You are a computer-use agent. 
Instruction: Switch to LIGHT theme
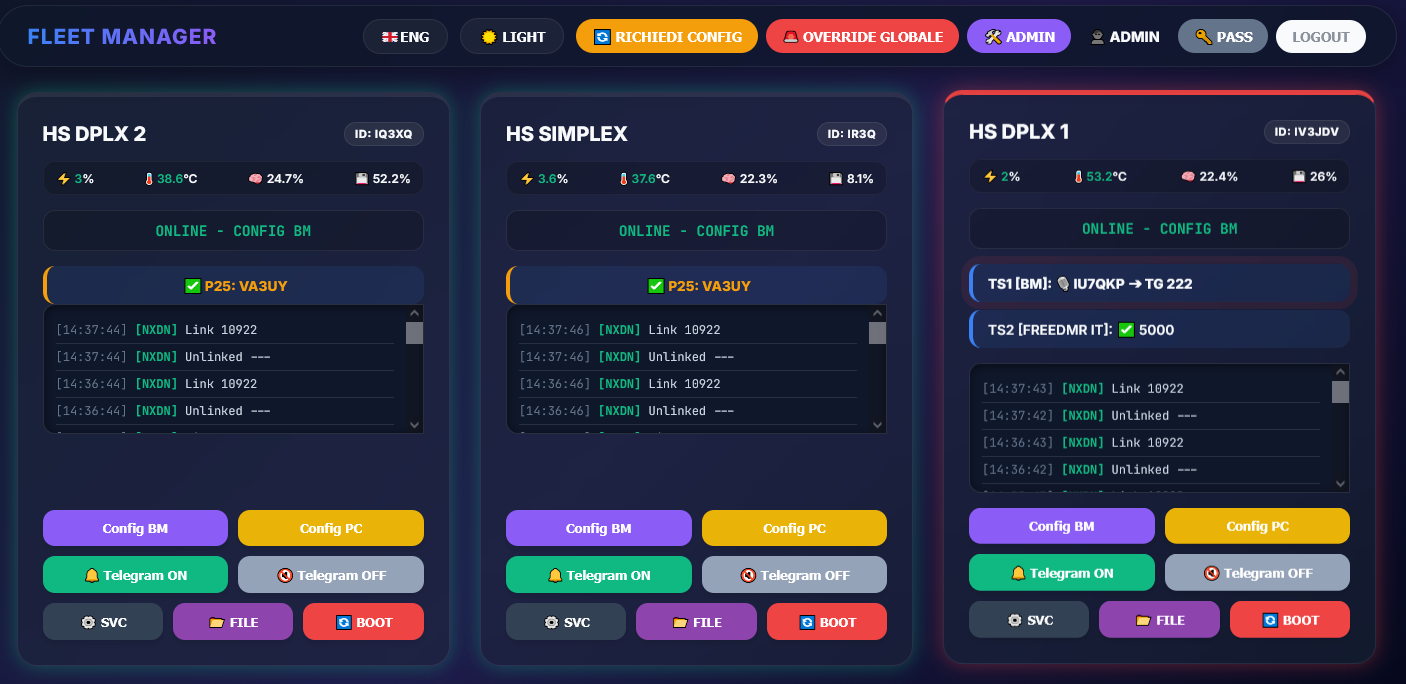pyautogui.click(x=513, y=37)
